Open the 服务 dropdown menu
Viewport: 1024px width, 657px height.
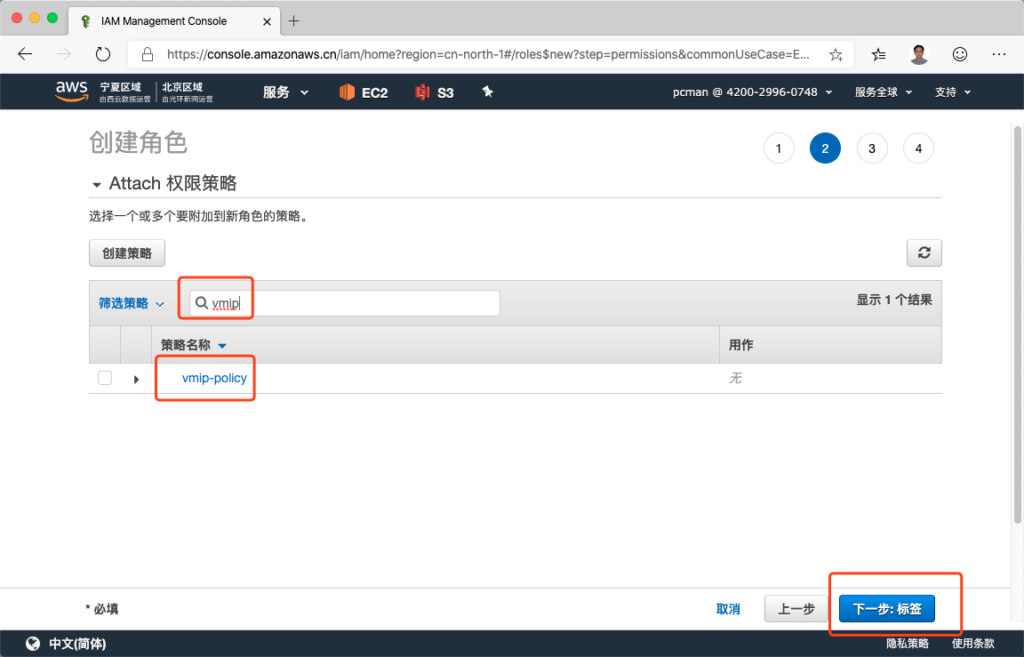[285, 92]
